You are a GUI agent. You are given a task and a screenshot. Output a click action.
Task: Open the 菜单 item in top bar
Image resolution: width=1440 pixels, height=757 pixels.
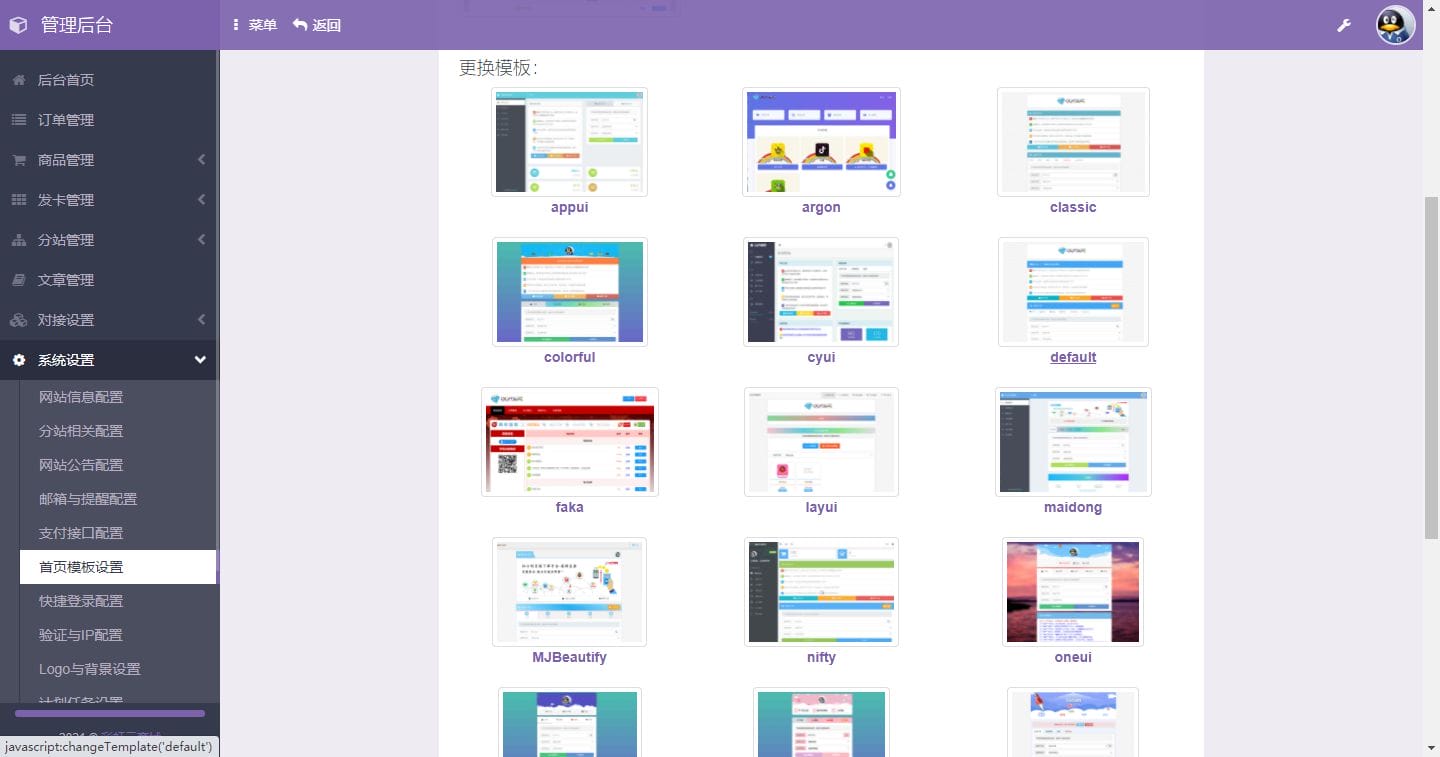pyautogui.click(x=255, y=25)
